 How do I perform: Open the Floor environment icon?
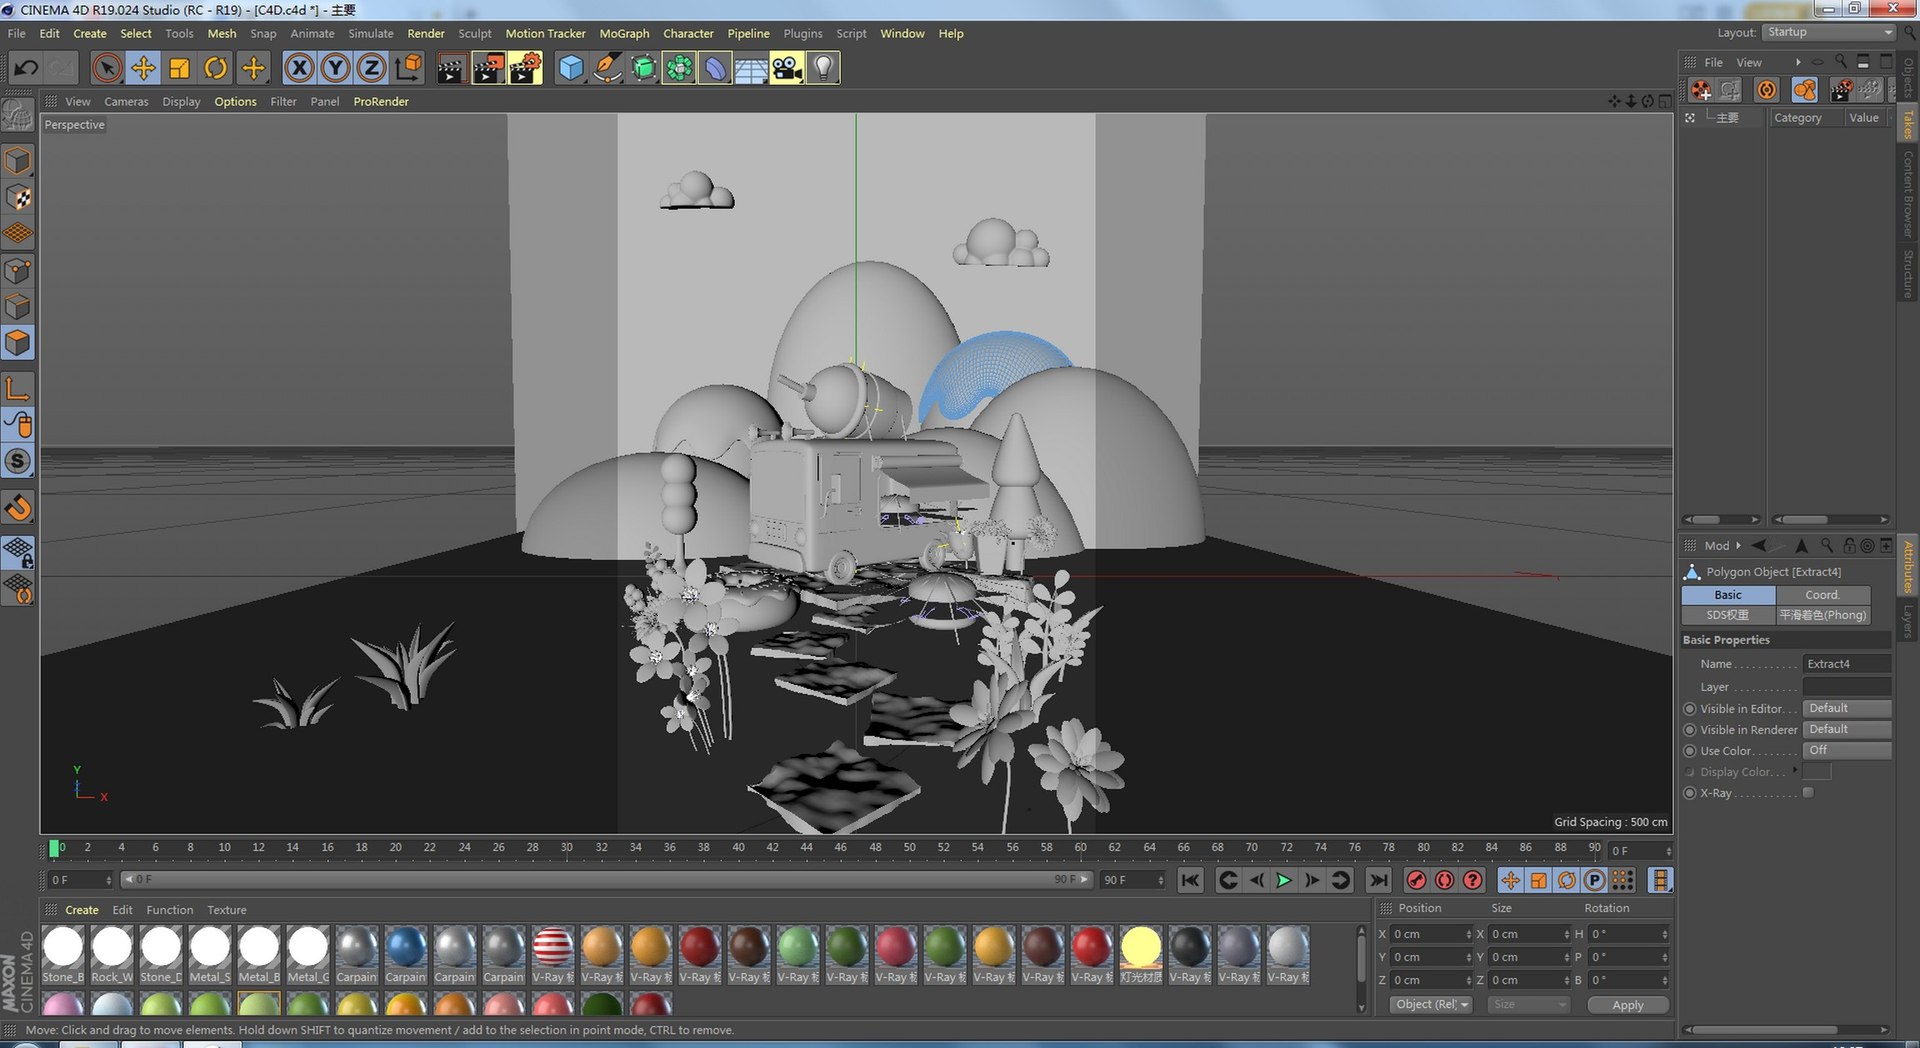751,68
